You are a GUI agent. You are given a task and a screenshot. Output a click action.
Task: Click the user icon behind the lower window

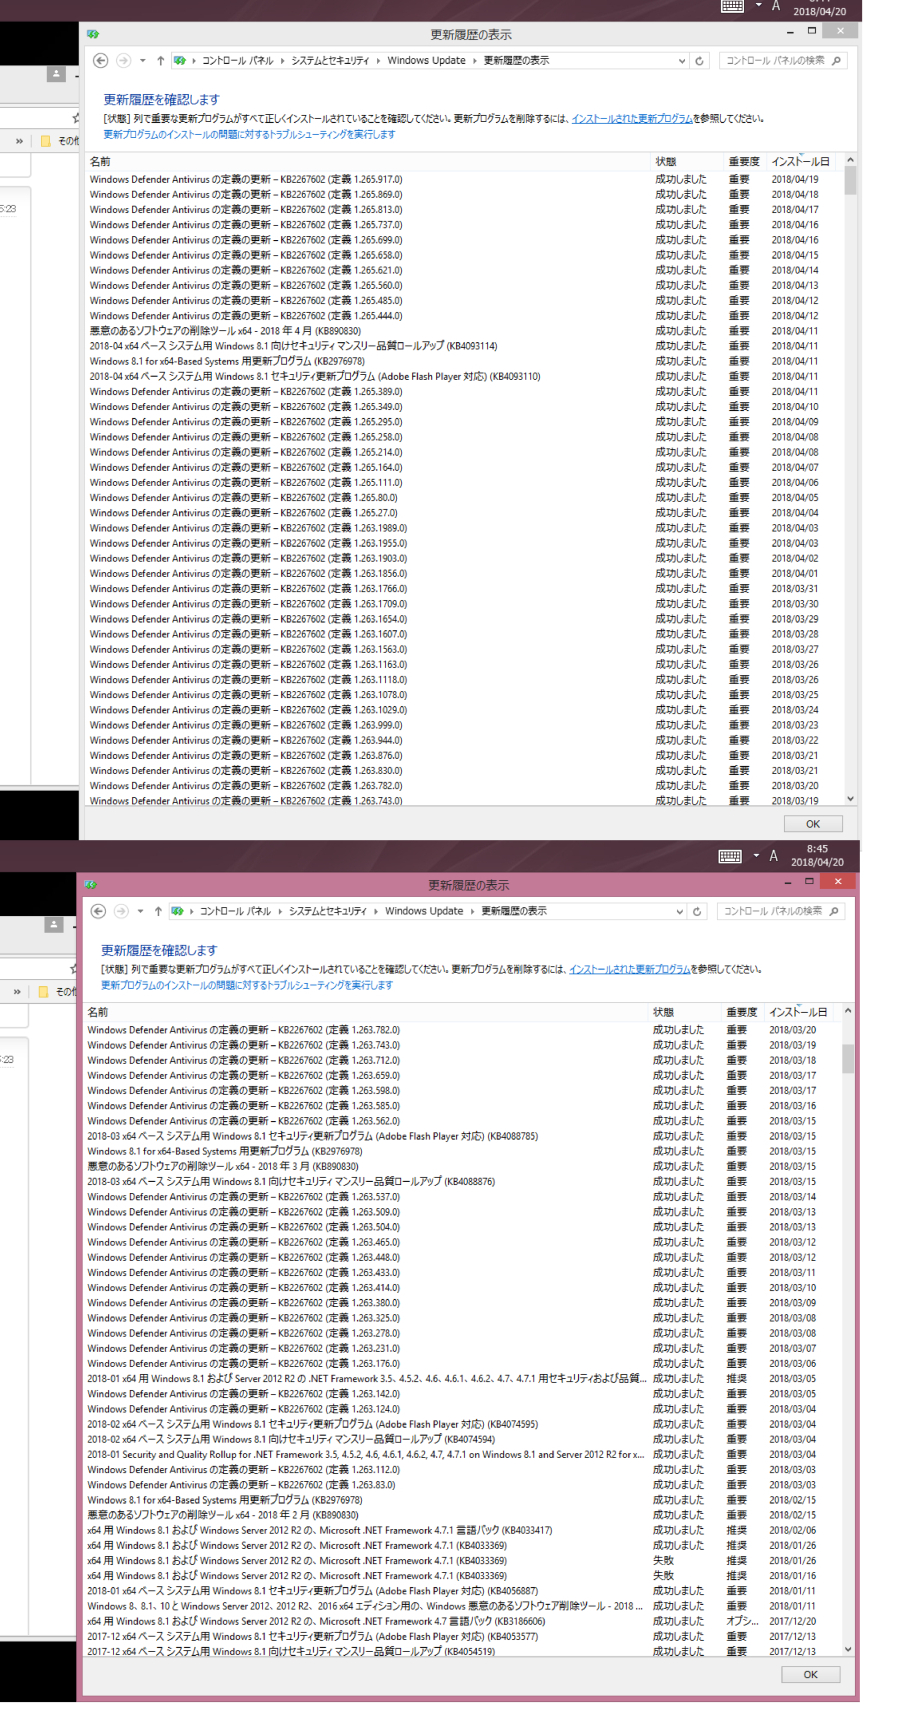pyautogui.click(x=54, y=925)
